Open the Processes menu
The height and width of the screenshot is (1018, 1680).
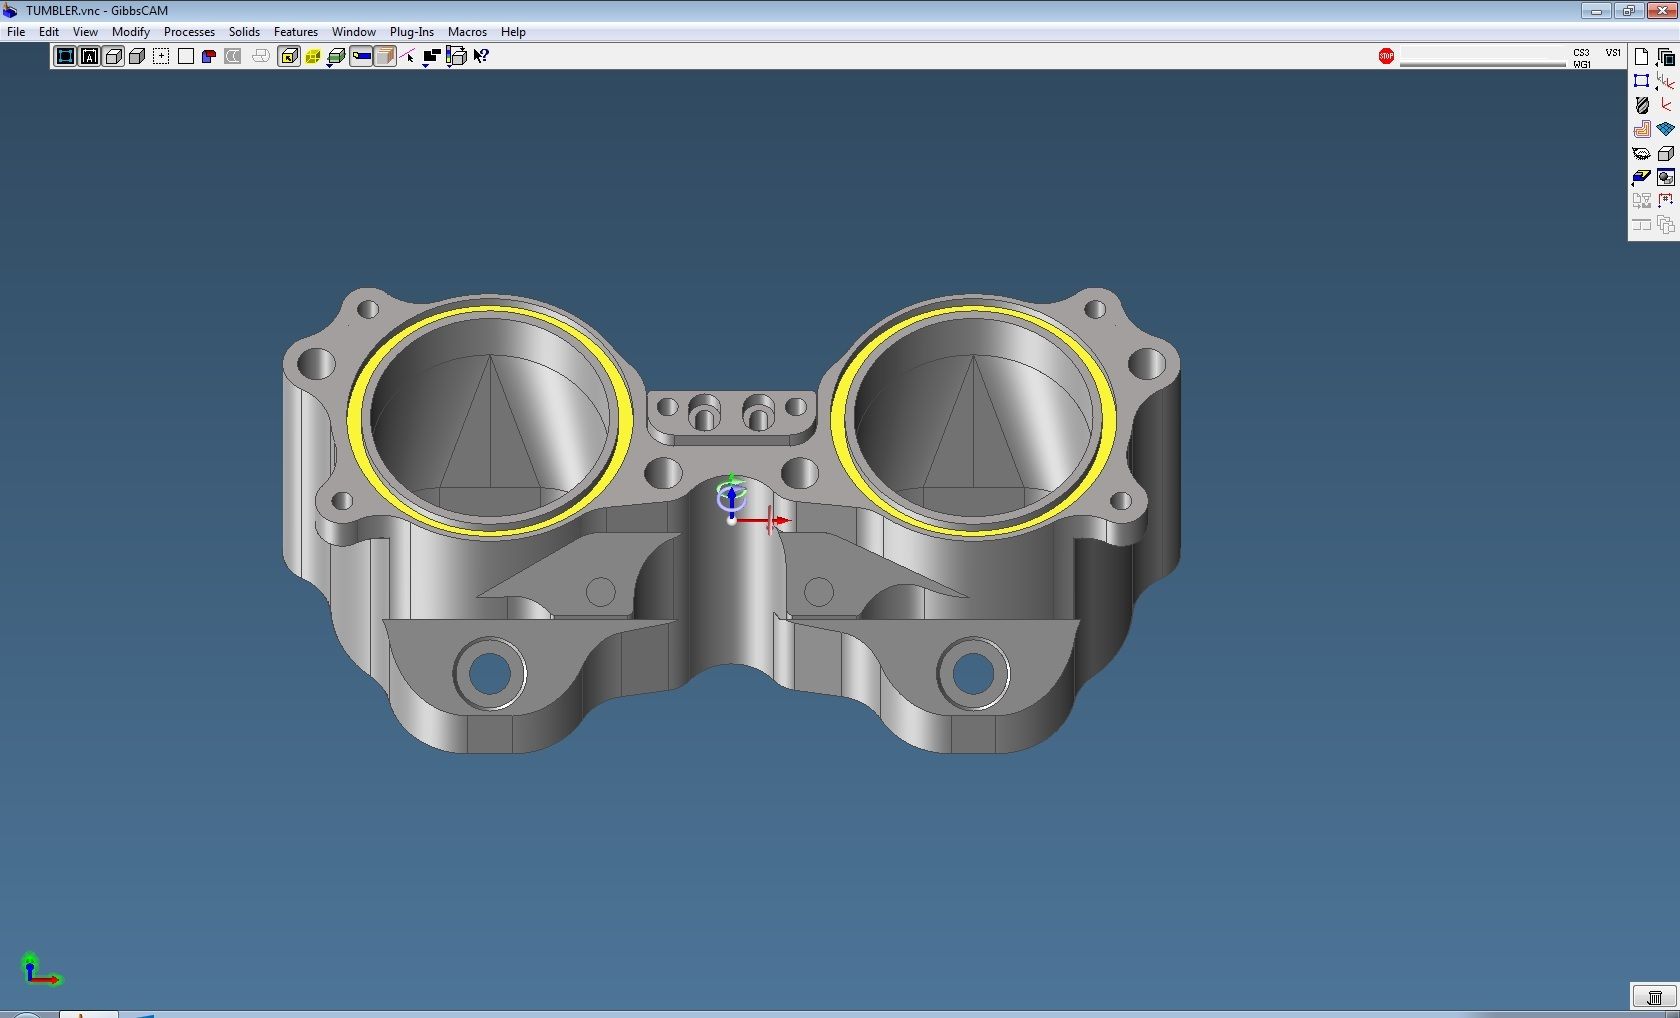(x=189, y=32)
